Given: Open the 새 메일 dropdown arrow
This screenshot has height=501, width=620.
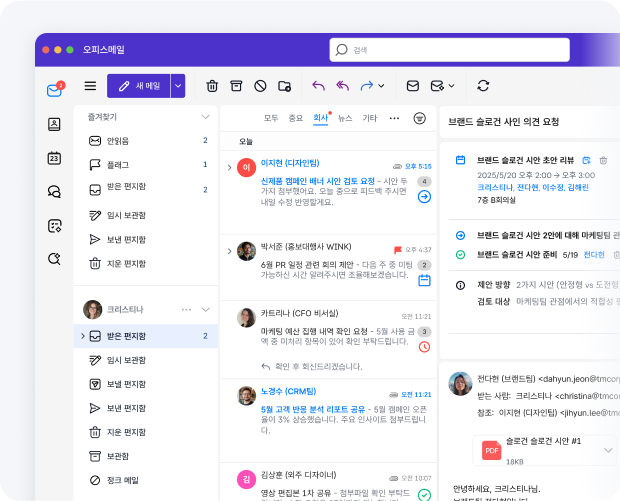Looking at the screenshot, I should (x=178, y=86).
